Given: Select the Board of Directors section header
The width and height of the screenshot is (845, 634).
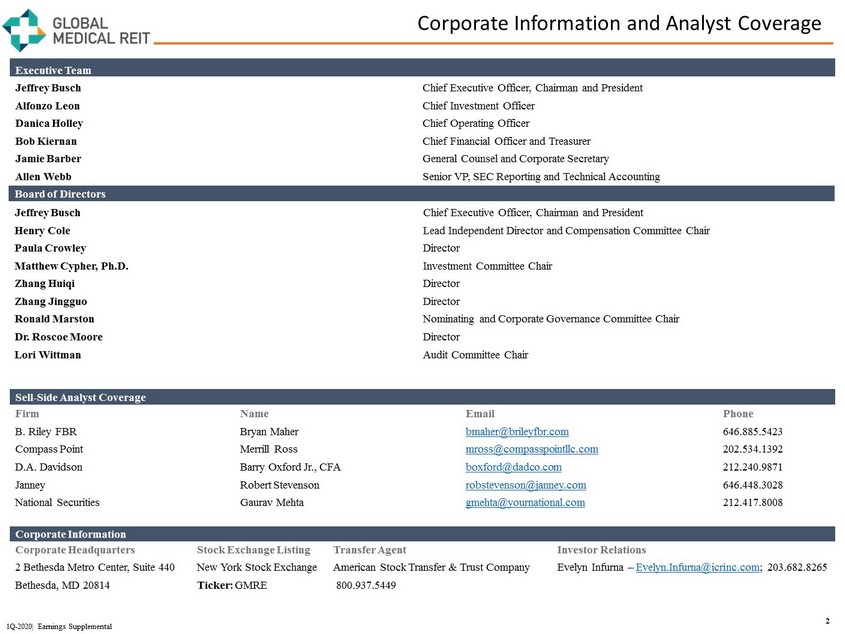Looking at the screenshot, I should (x=60, y=194).
